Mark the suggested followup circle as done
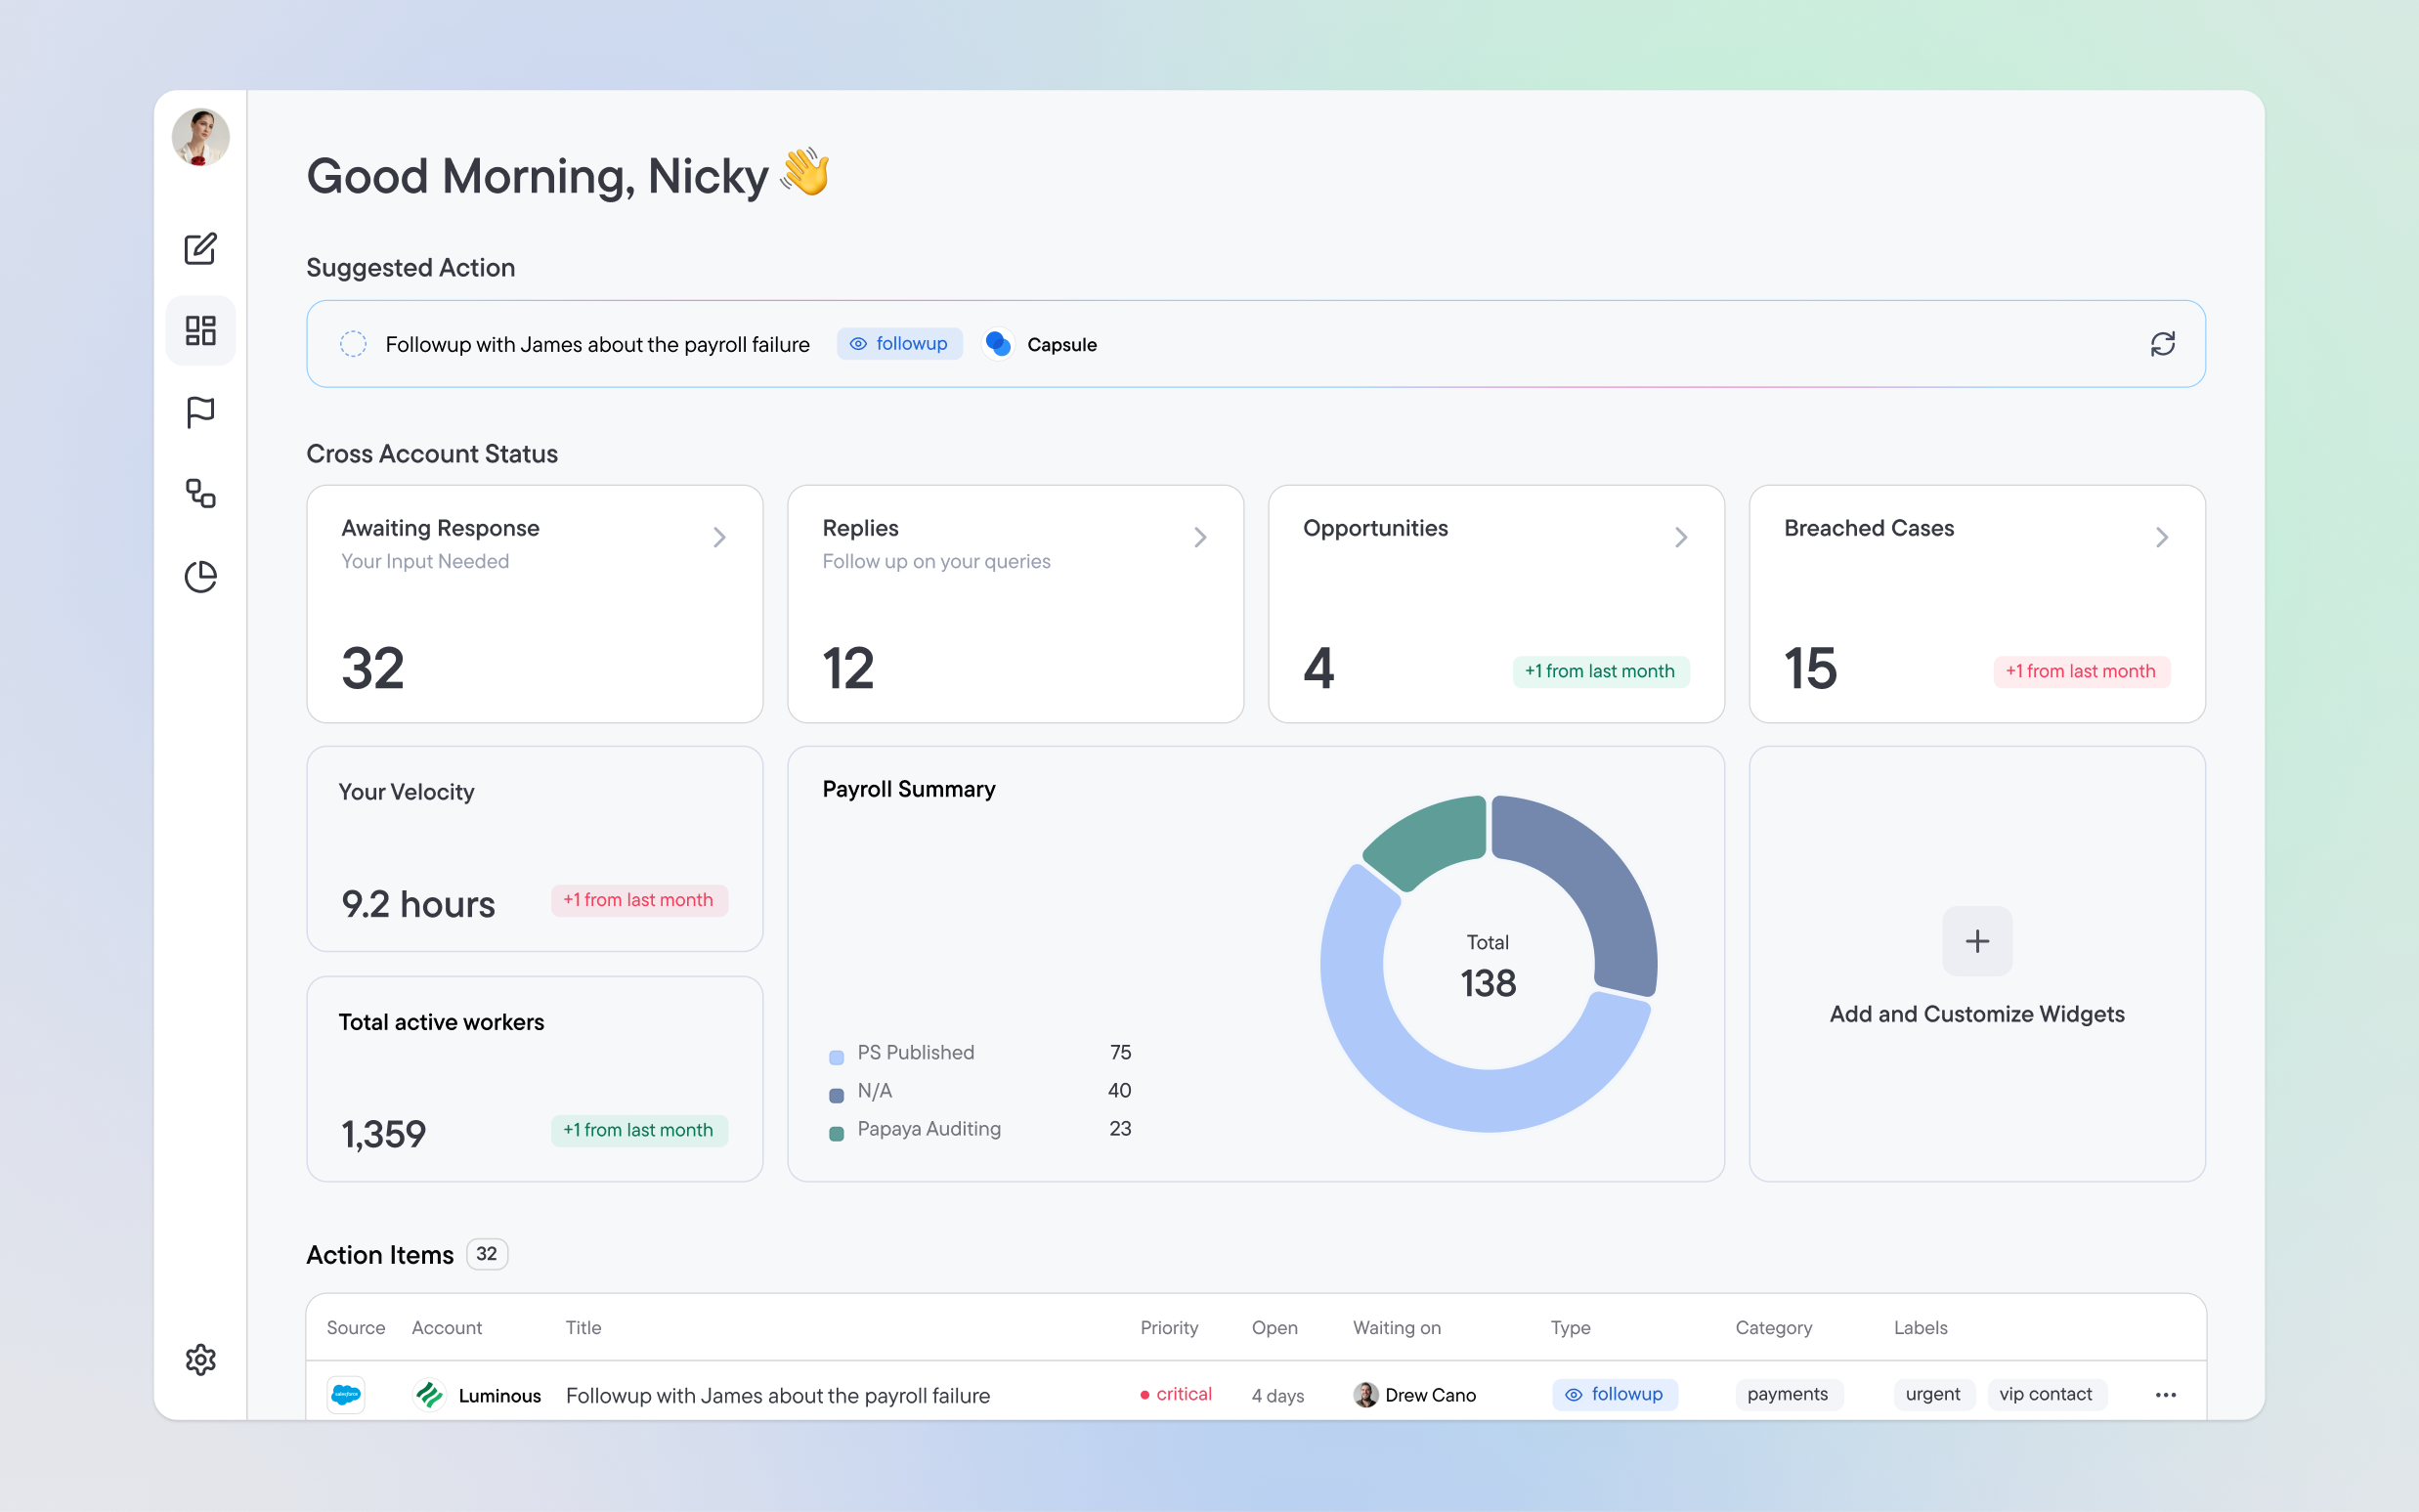Viewport: 2419px width, 1512px height. (353, 344)
